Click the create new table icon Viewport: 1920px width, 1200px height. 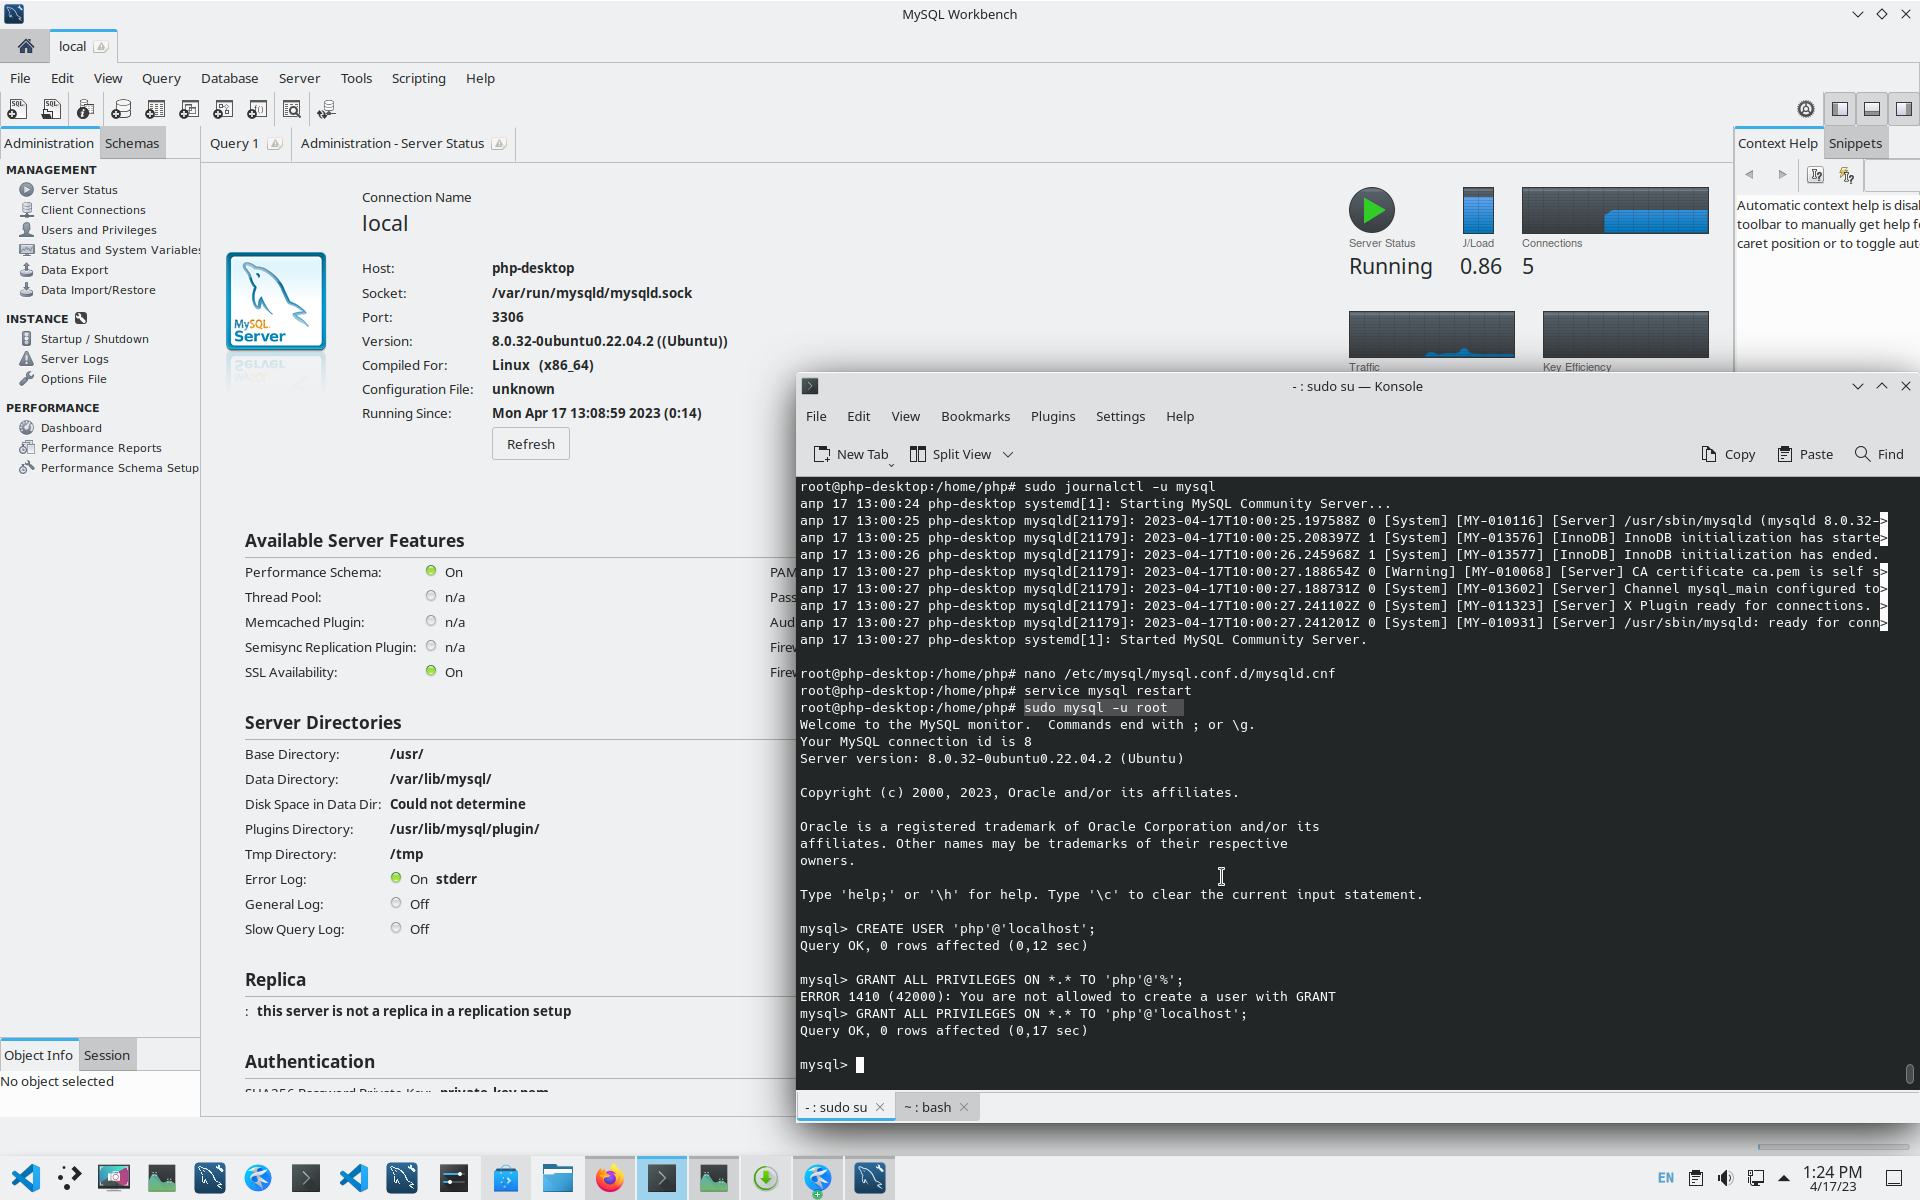155,110
